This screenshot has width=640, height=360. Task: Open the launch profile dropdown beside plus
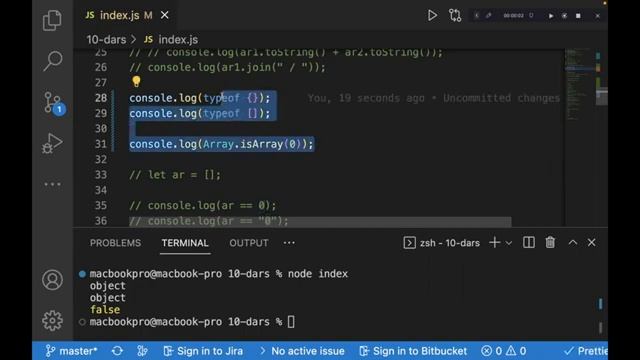pyautogui.click(x=509, y=243)
